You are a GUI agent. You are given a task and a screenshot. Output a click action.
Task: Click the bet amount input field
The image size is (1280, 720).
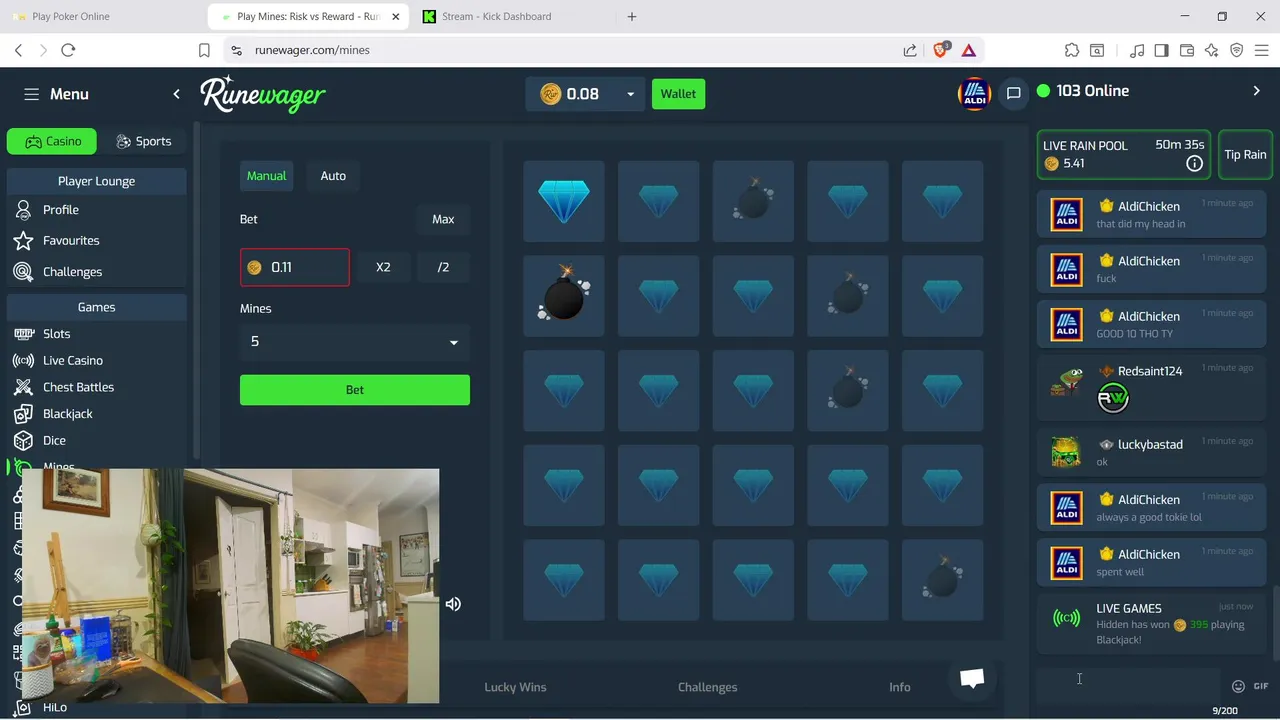tap(295, 267)
